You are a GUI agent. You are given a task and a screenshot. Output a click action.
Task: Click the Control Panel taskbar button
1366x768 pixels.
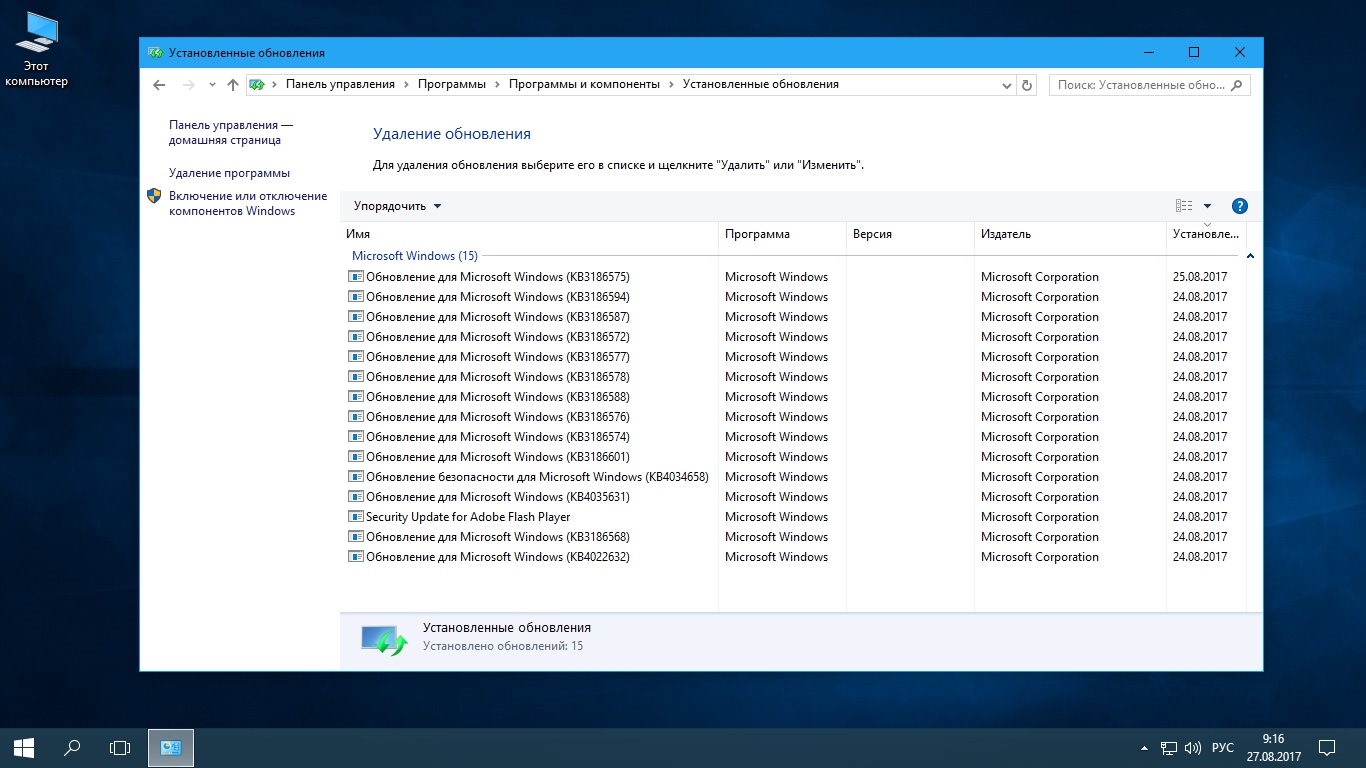pos(171,748)
